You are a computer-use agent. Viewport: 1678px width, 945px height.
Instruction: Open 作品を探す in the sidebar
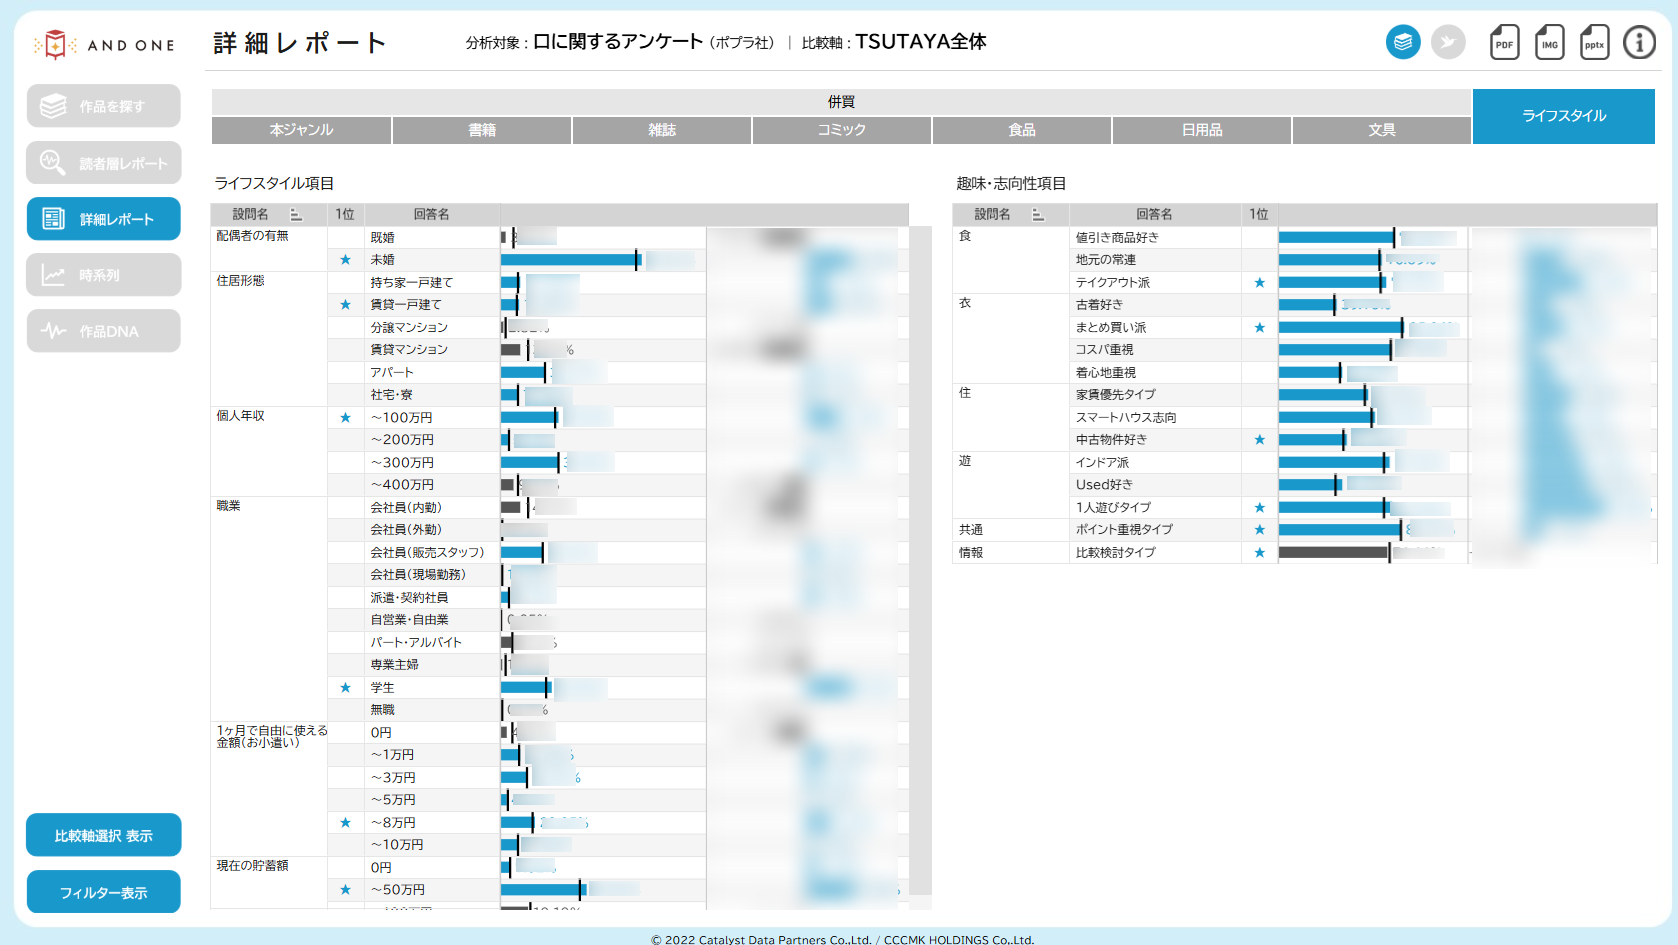104,106
